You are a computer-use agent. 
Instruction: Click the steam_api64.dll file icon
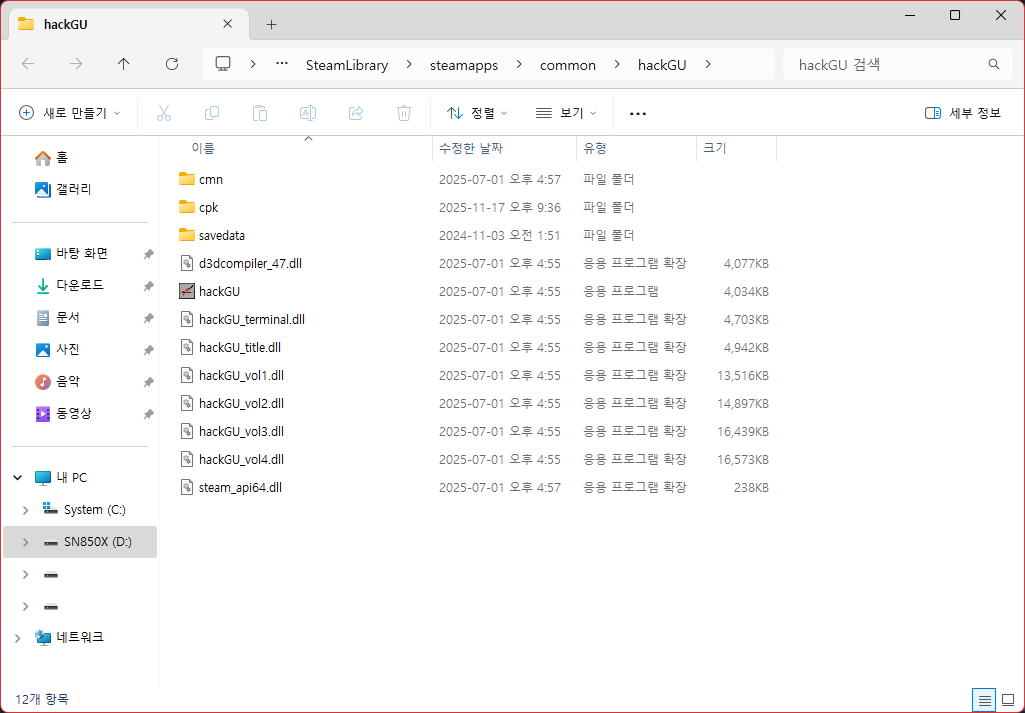[187, 488]
